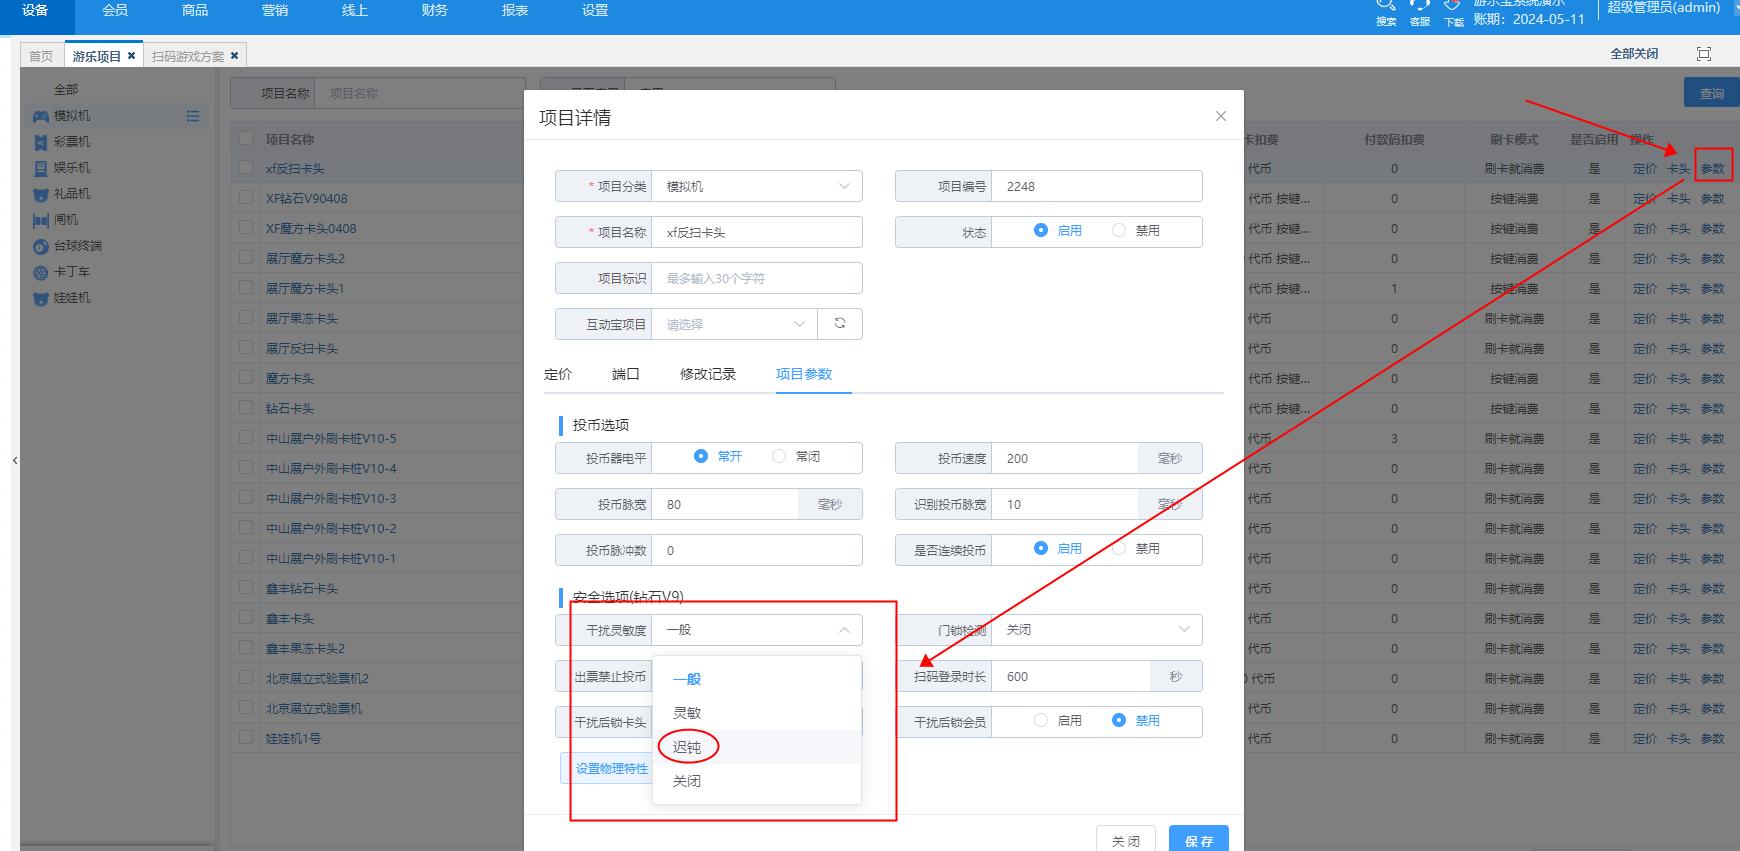This screenshot has width=1740, height=851.
Task: Edit the 项目名称 field in dialog
Action: click(757, 232)
